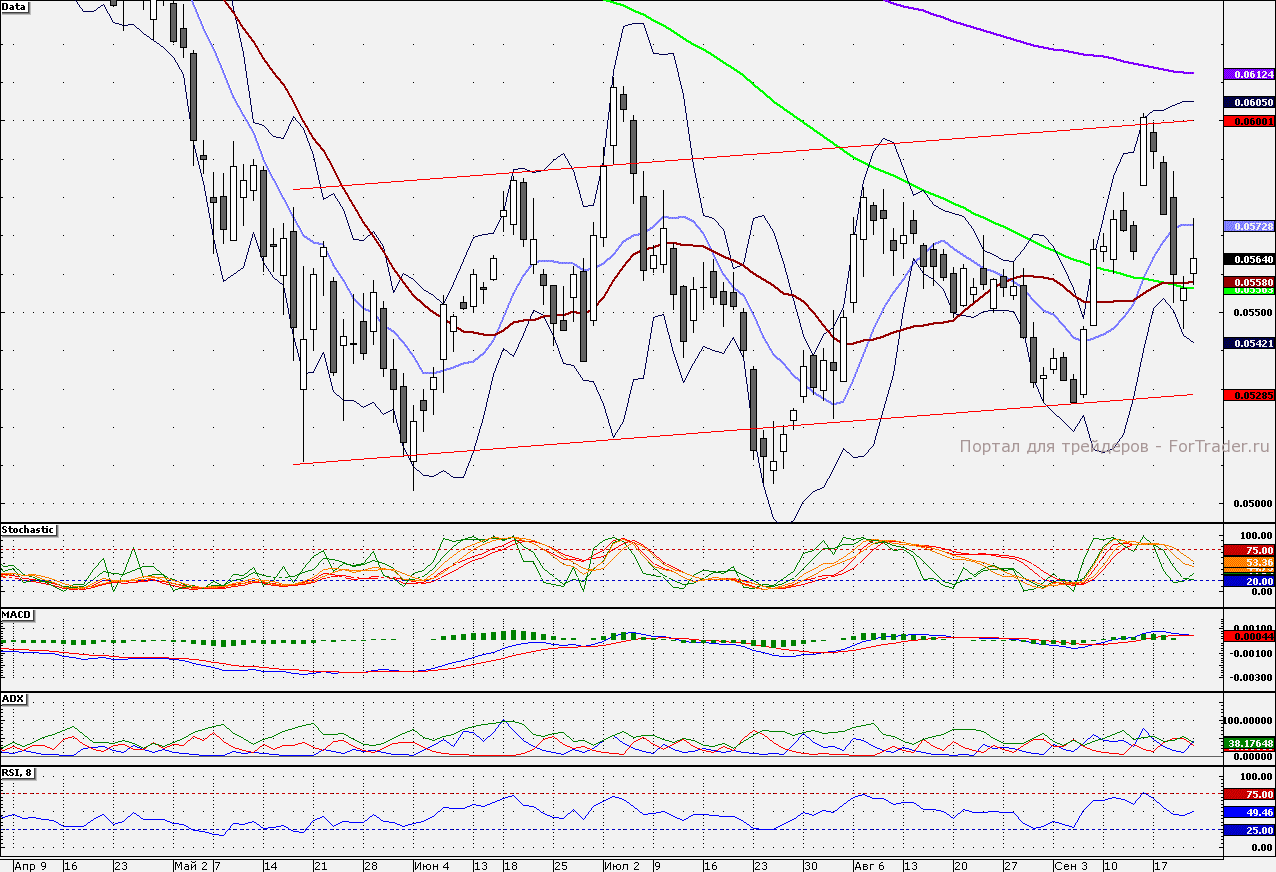Click the purple 0.06124 price tag
Viewport: 1276px width, 872px height.
(1248, 75)
